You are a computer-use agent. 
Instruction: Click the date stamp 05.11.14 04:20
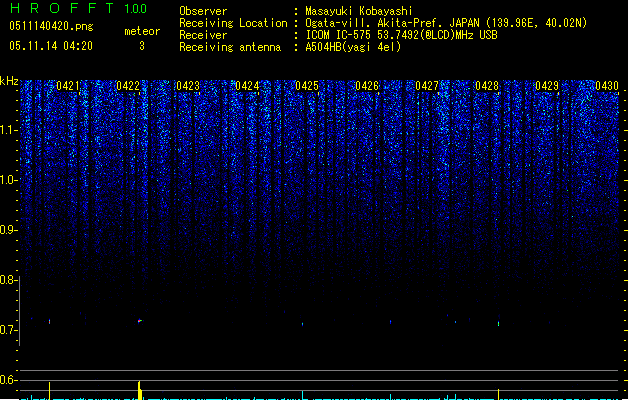[x=51, y=46]
